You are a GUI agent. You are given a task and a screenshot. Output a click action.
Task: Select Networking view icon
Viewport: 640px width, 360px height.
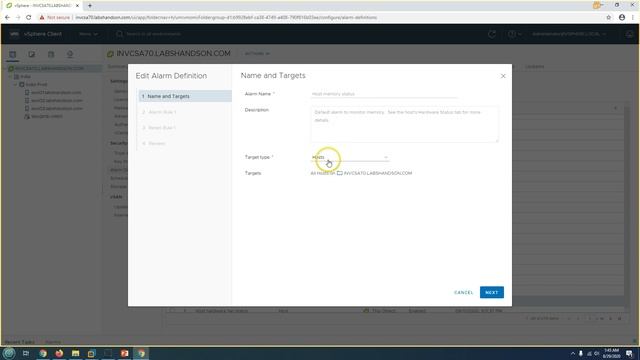70,54
